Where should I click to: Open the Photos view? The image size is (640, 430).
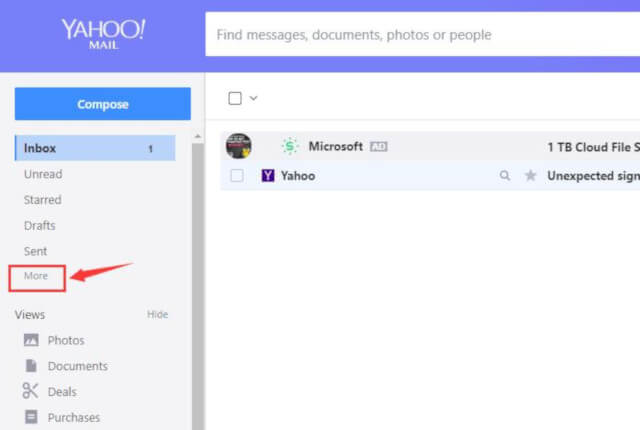[66, 340]
